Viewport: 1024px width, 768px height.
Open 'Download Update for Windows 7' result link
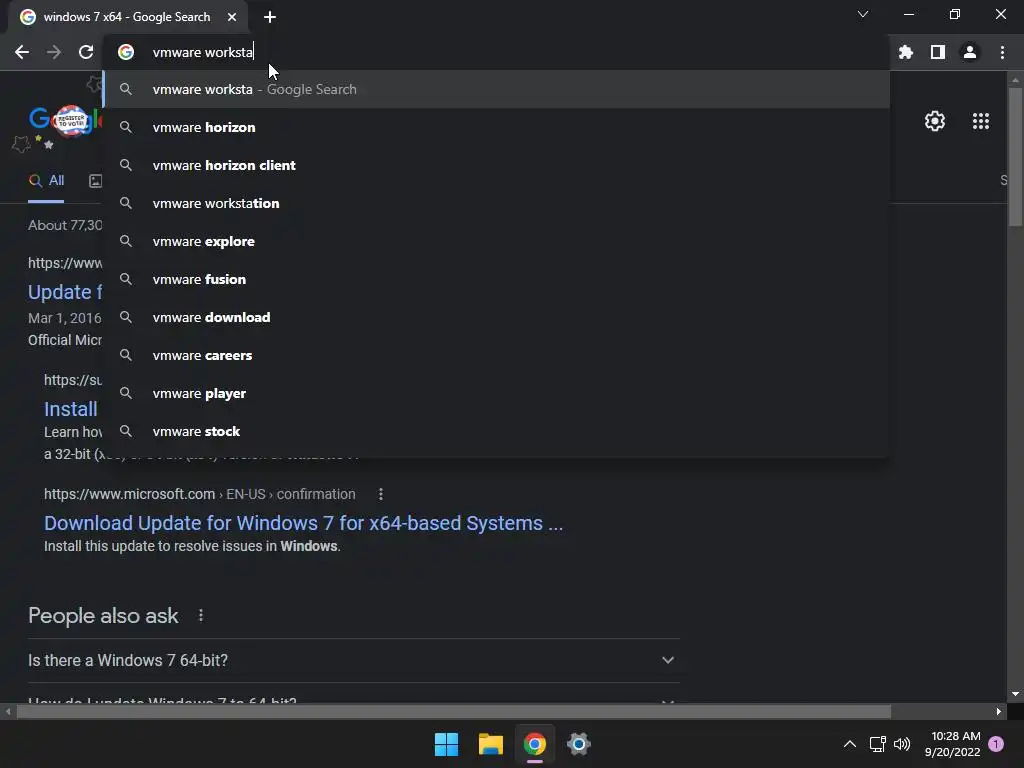pyautogui.click(x=303, y=523)
